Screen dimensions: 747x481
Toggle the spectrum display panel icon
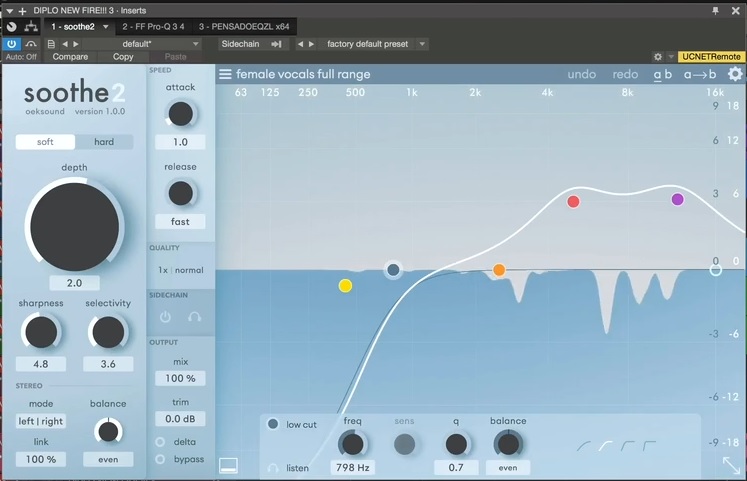coord(228,466)
